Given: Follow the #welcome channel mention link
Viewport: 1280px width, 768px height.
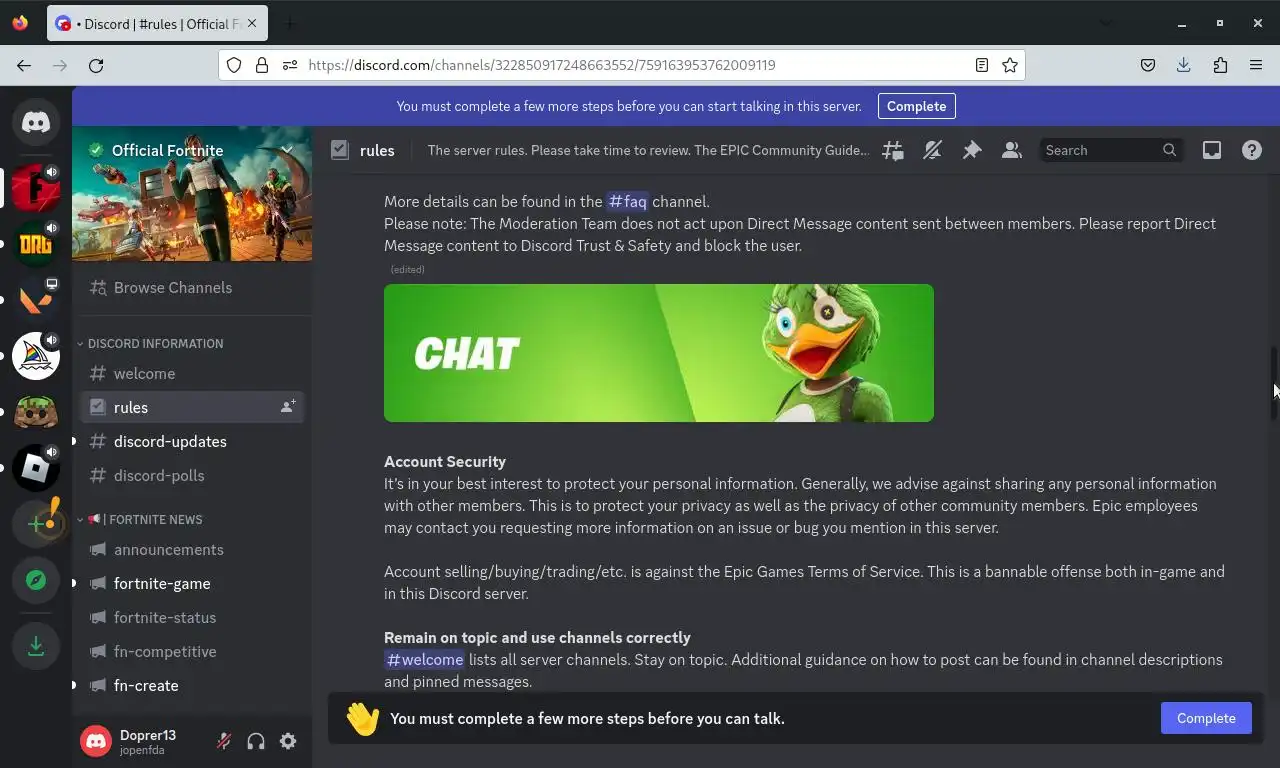Looking at the screenshot, I should 425,659.
